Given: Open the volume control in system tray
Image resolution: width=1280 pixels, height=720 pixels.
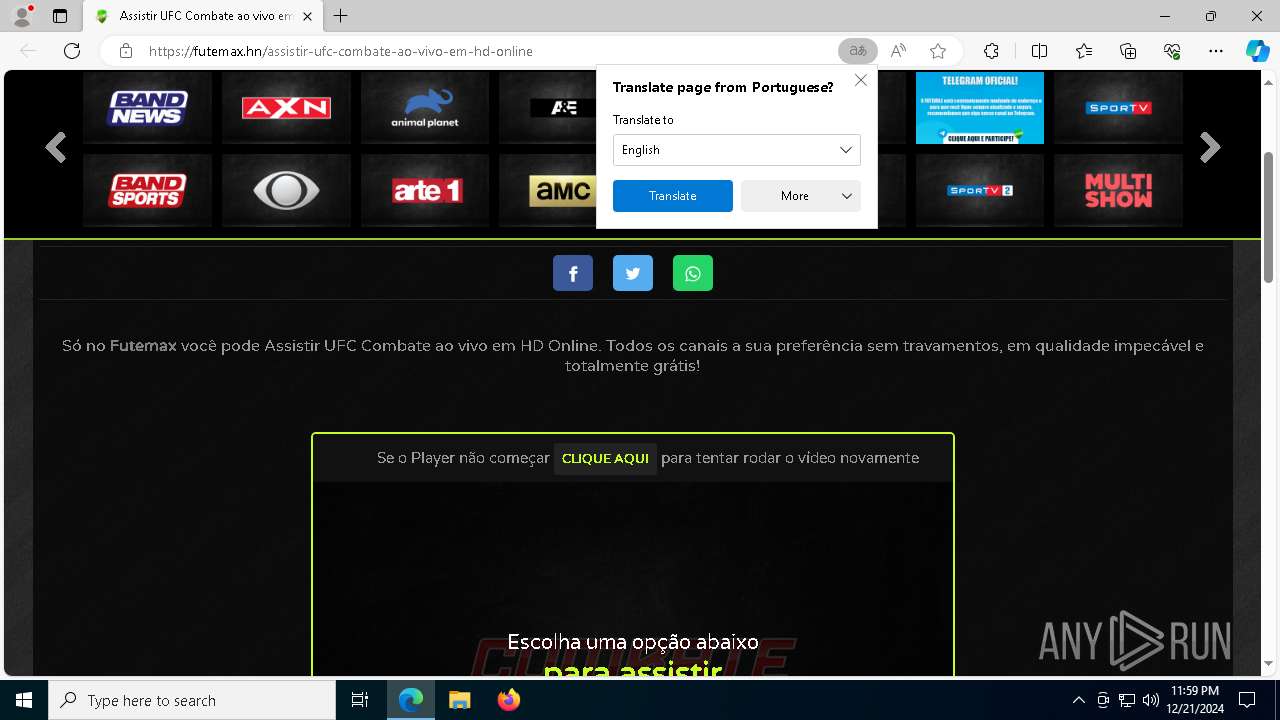Looking at the screenshot, I should tap(1151, 700).
